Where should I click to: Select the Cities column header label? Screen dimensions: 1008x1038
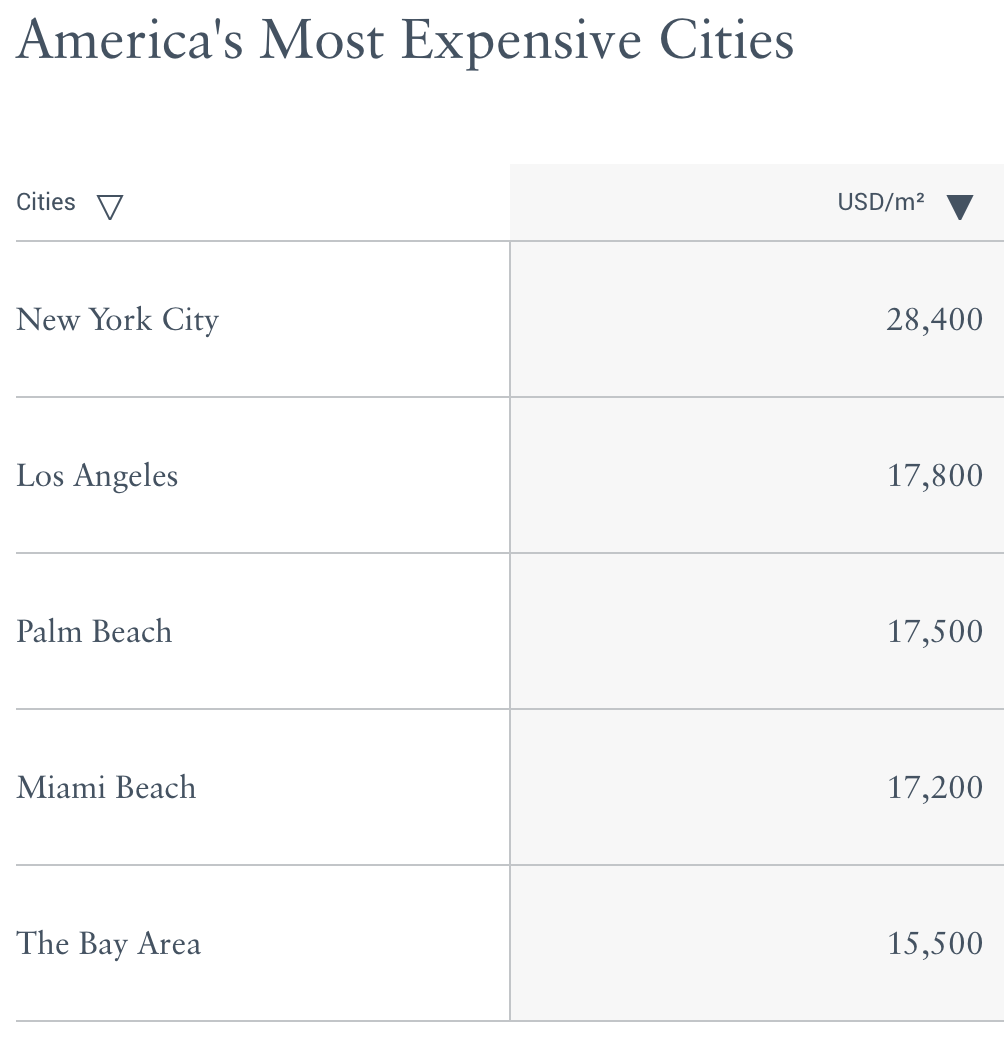(x=46, y=202)
